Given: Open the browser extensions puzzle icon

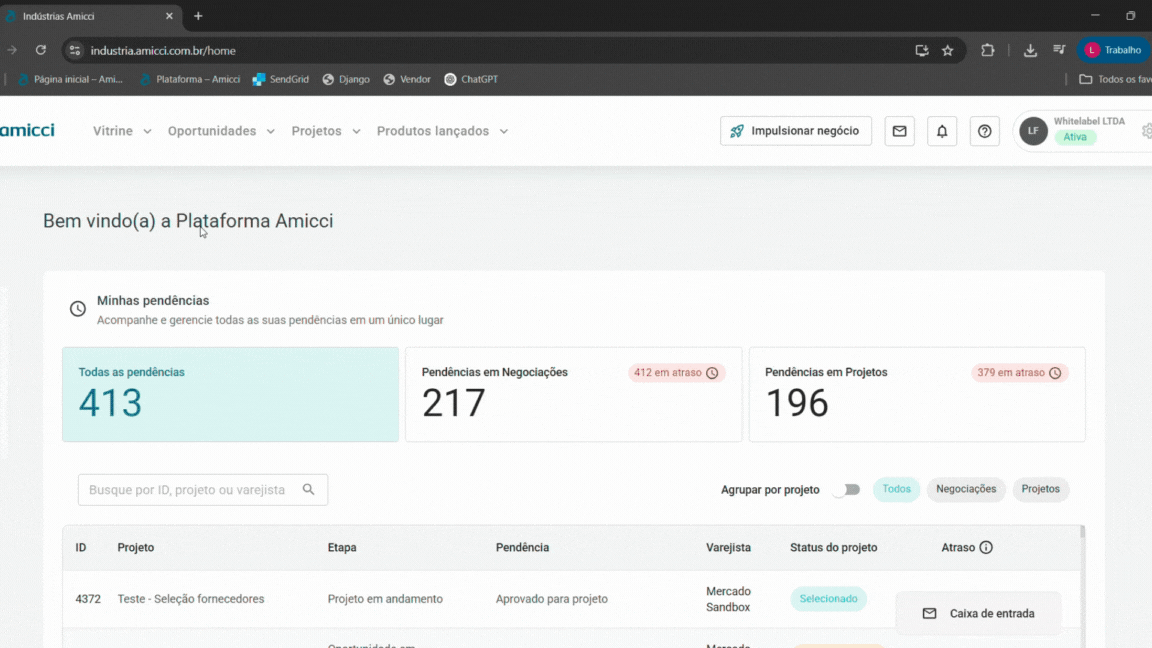Looking at the screenshot, I should (x=987, y=50).
